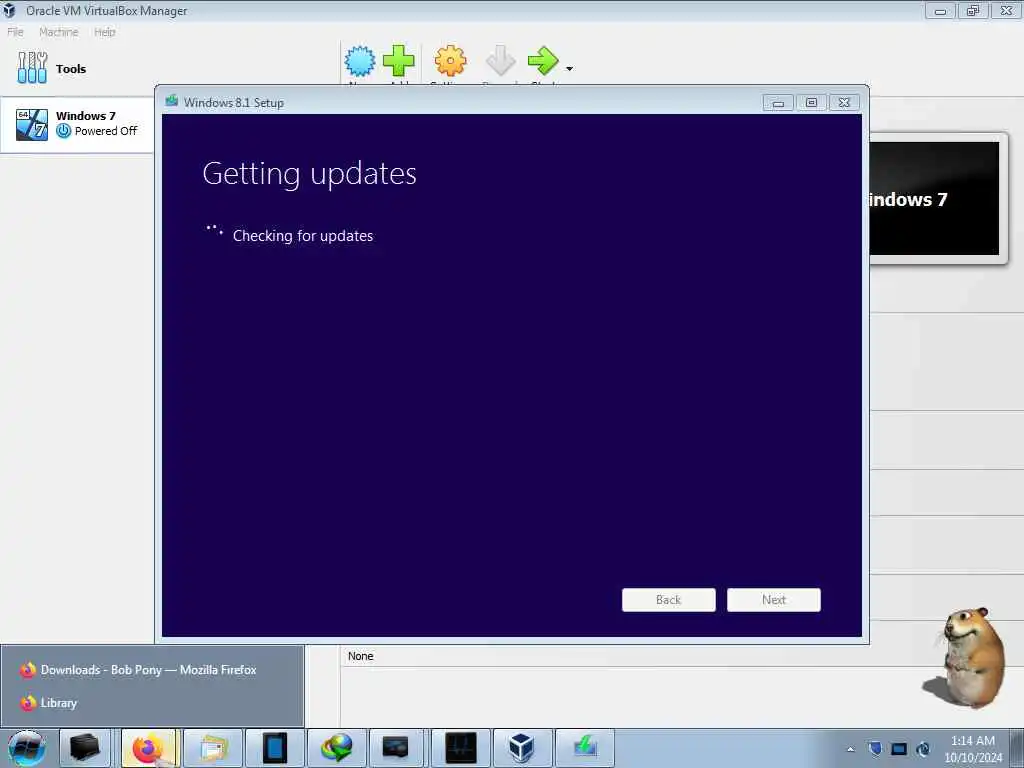The image size is (1024, 768).
Task: Expand the Start button dropdown arrow
Action: (x=569, y=69)
